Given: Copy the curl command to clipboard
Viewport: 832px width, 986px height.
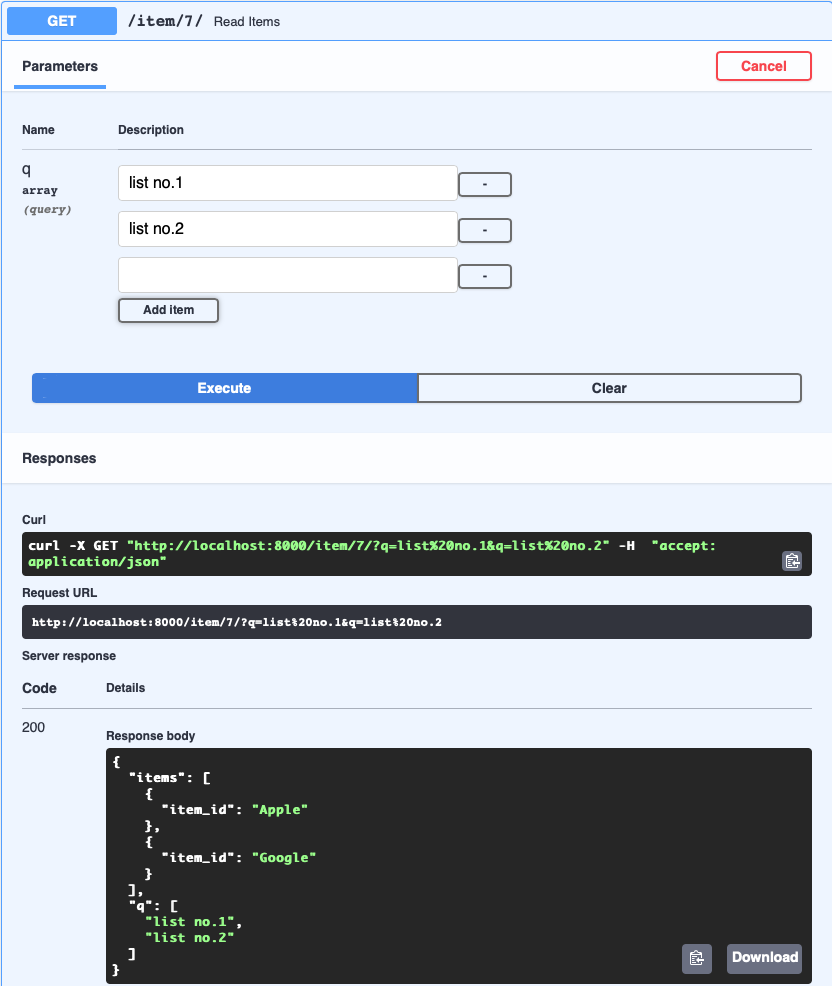Looking at the screenshot, I should coord(792,560).
